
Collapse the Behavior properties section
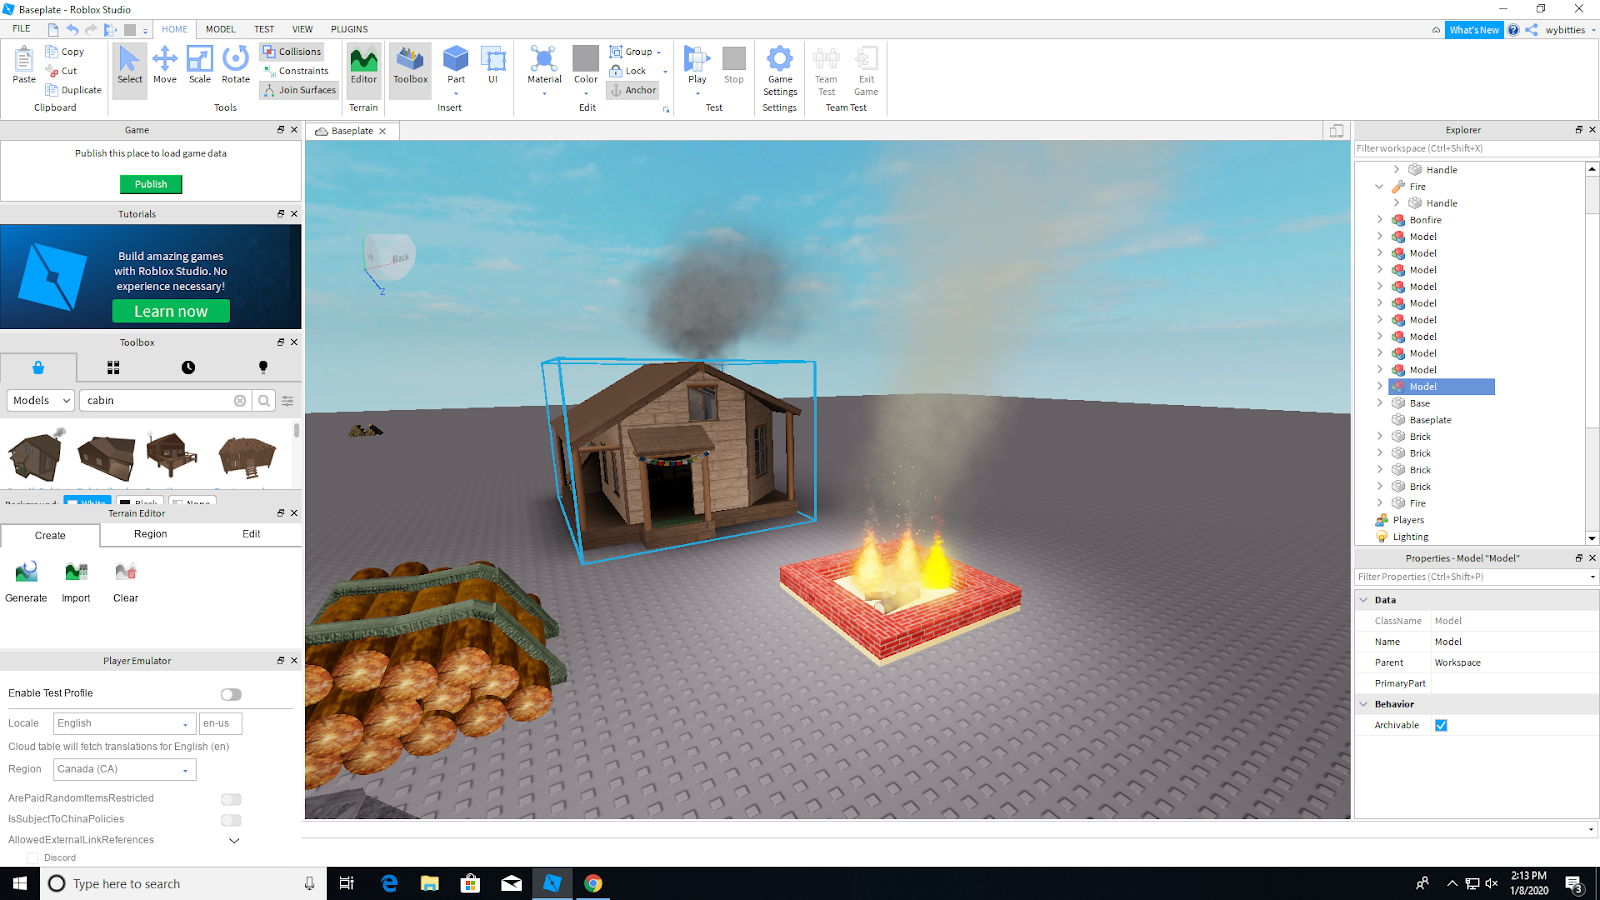1363,704
